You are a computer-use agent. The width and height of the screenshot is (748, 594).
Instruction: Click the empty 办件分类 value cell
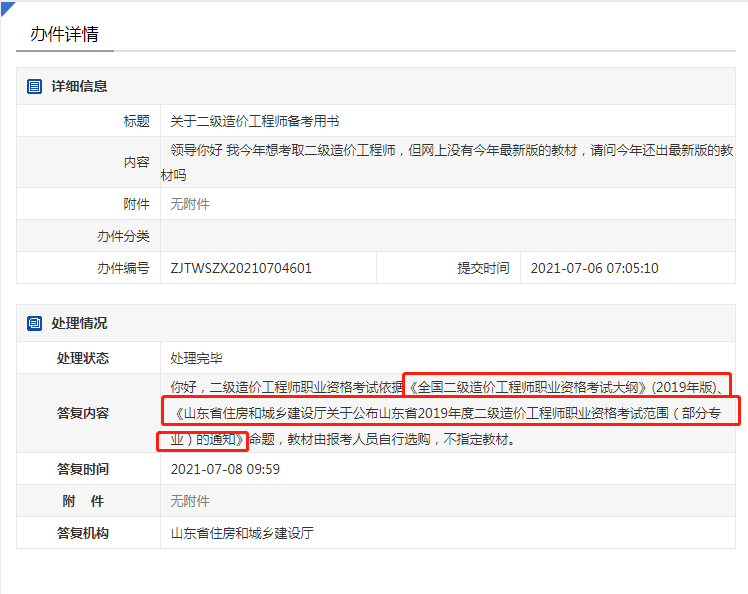[x=450, y=236]
